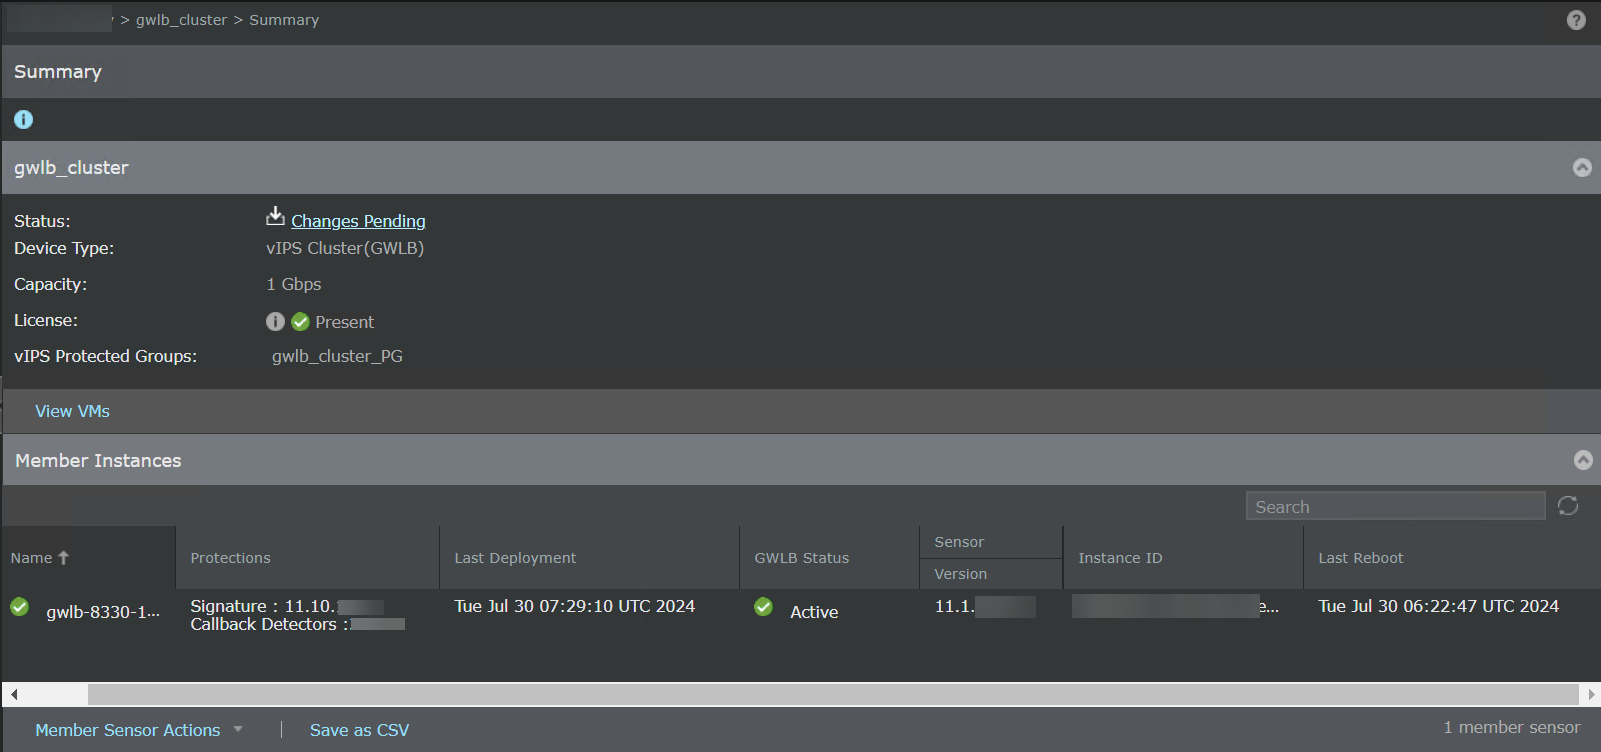
Task: Open the help question mark icon
Action: (1576, 20)
